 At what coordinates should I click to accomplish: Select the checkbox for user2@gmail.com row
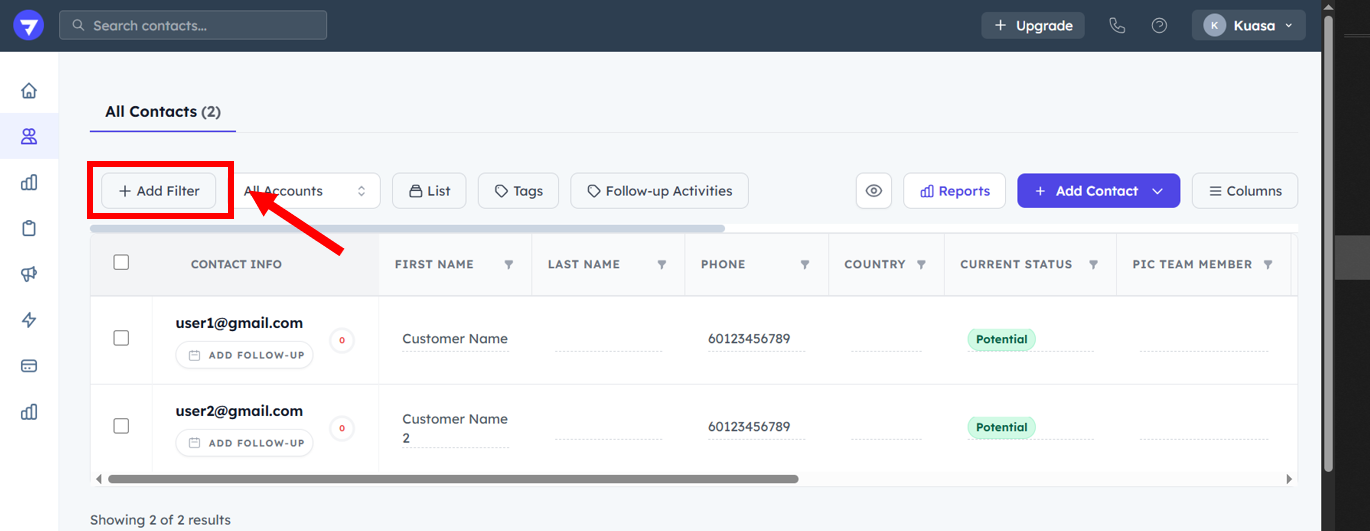coord(121,426)
